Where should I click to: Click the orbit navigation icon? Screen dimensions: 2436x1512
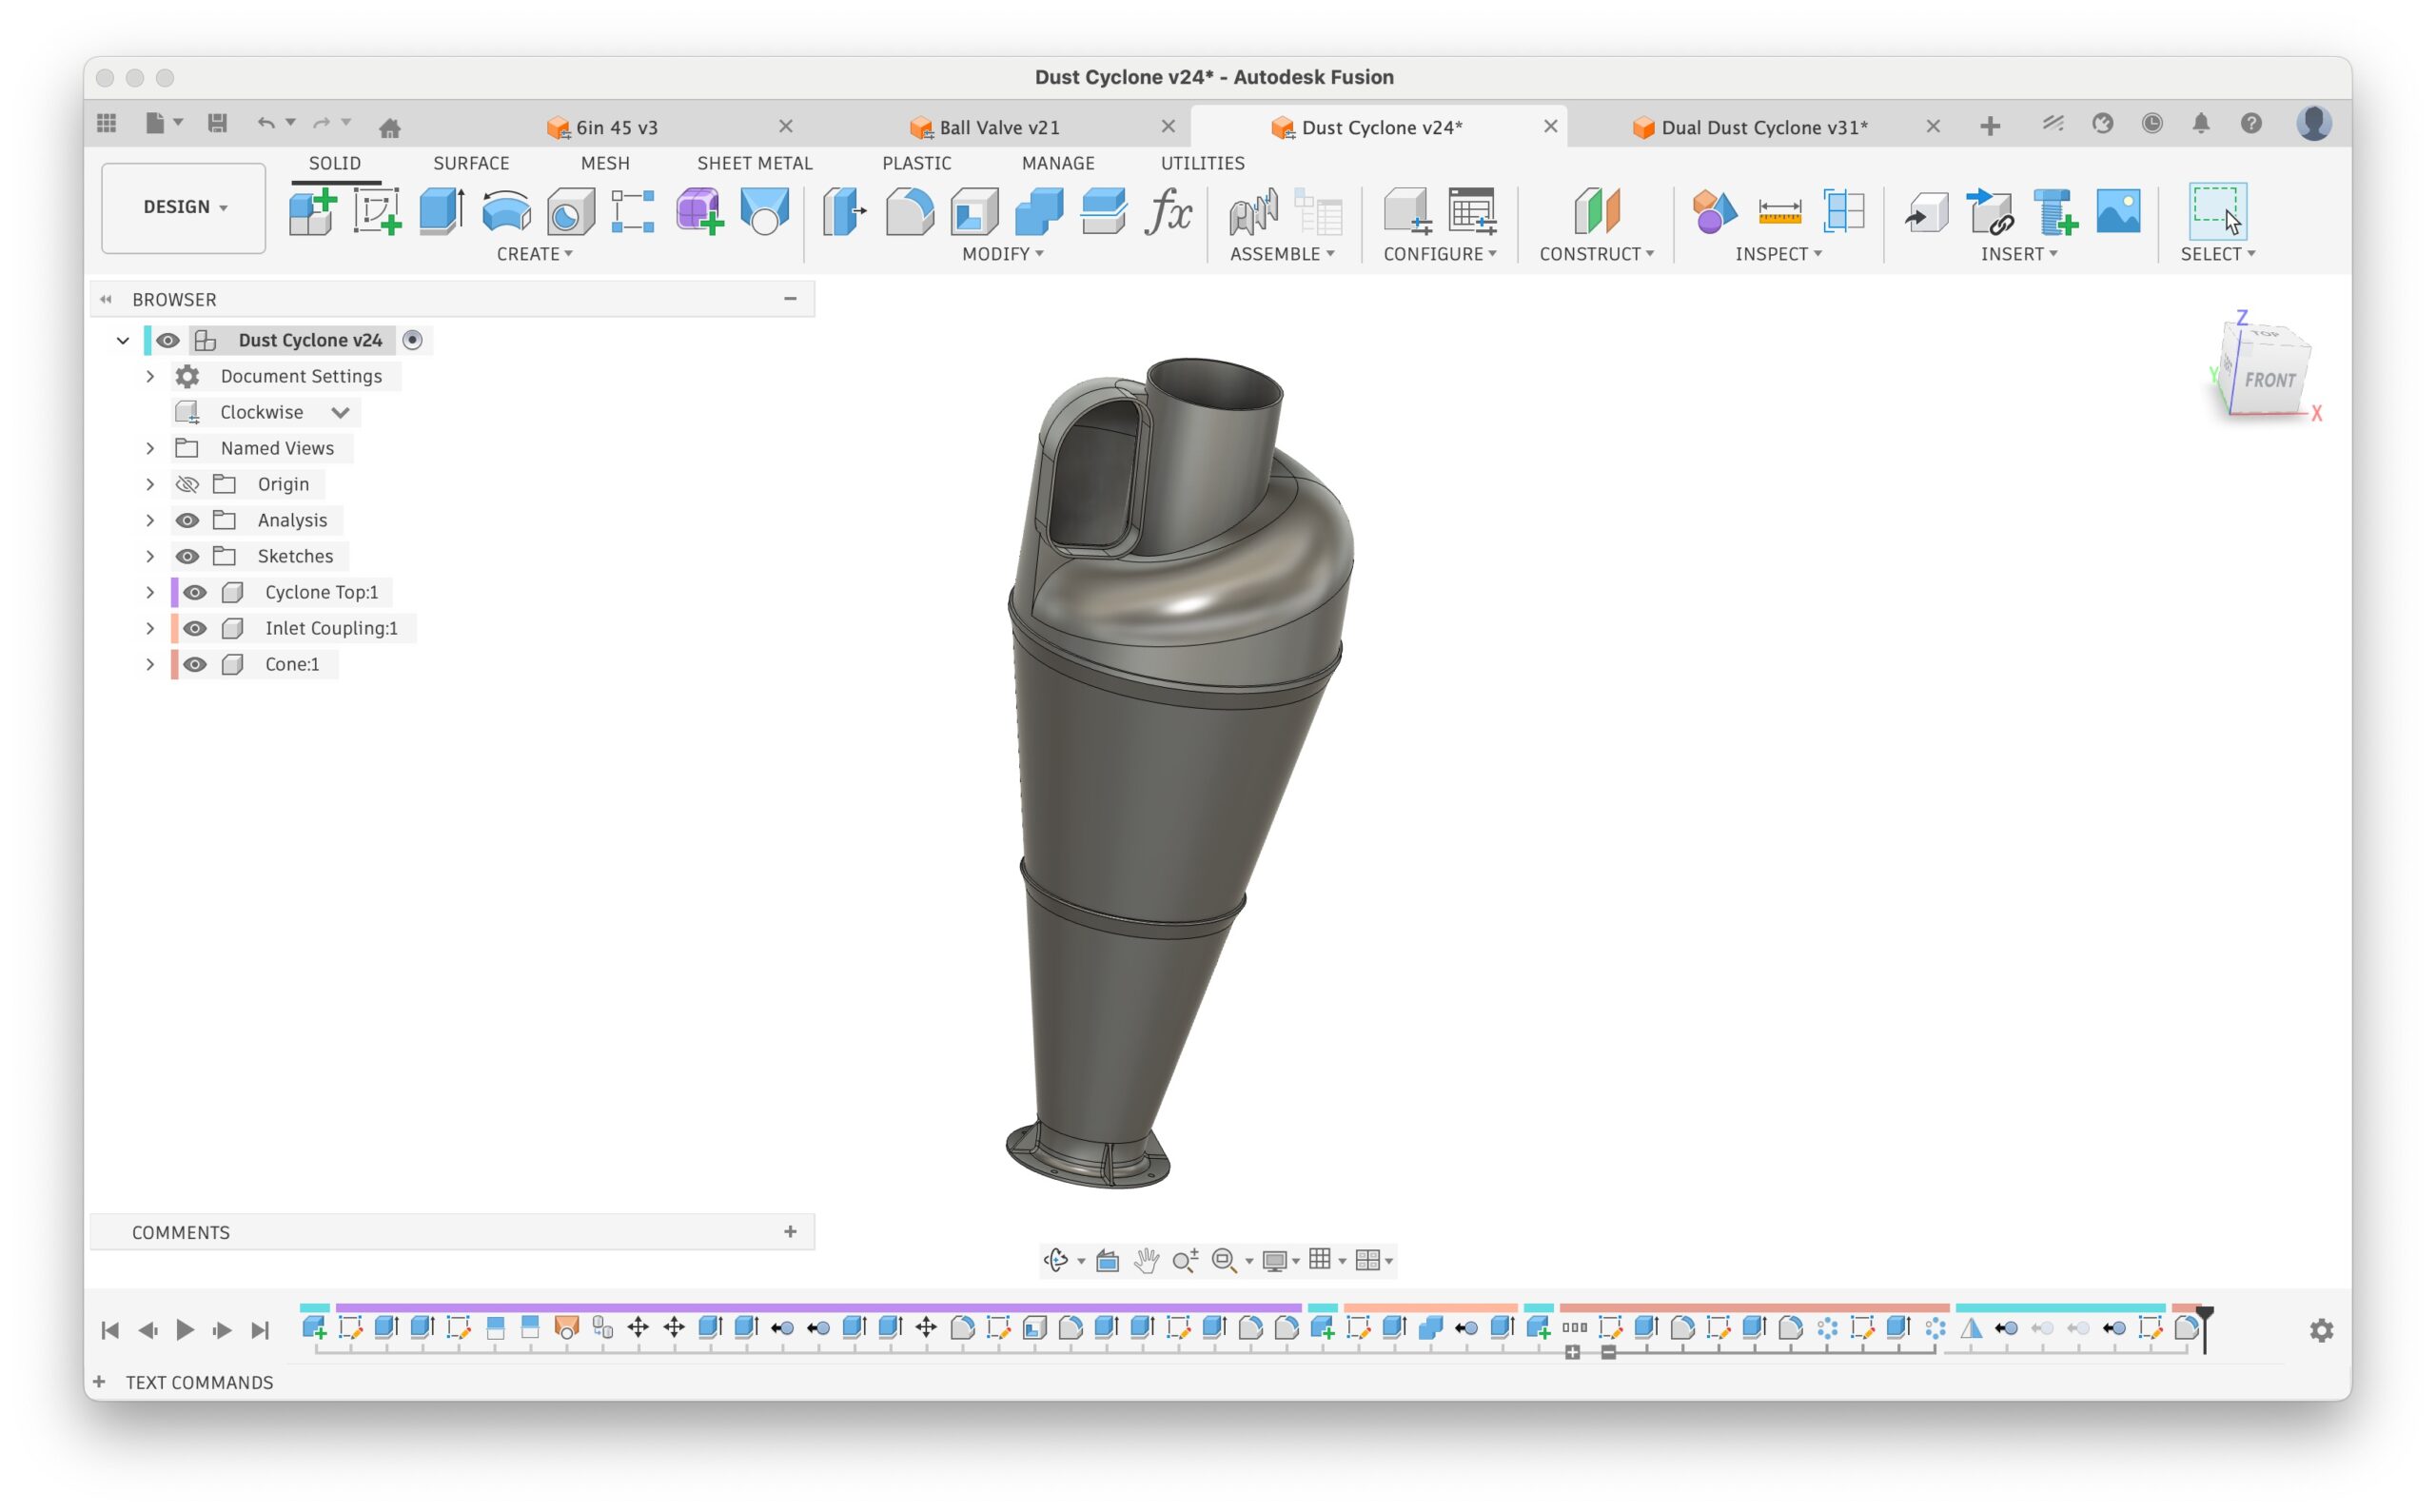pyautogui.click(x=1055, y=1260)
